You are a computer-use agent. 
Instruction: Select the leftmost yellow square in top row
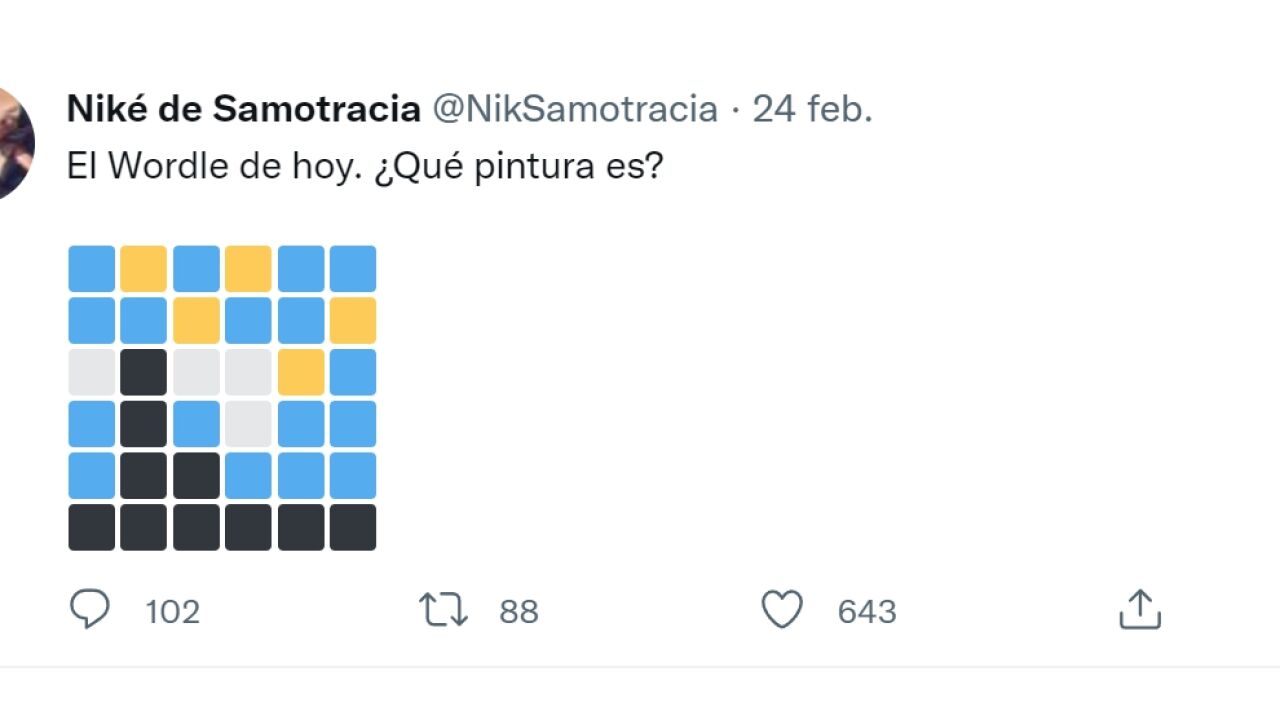click(x=144, y=269)
